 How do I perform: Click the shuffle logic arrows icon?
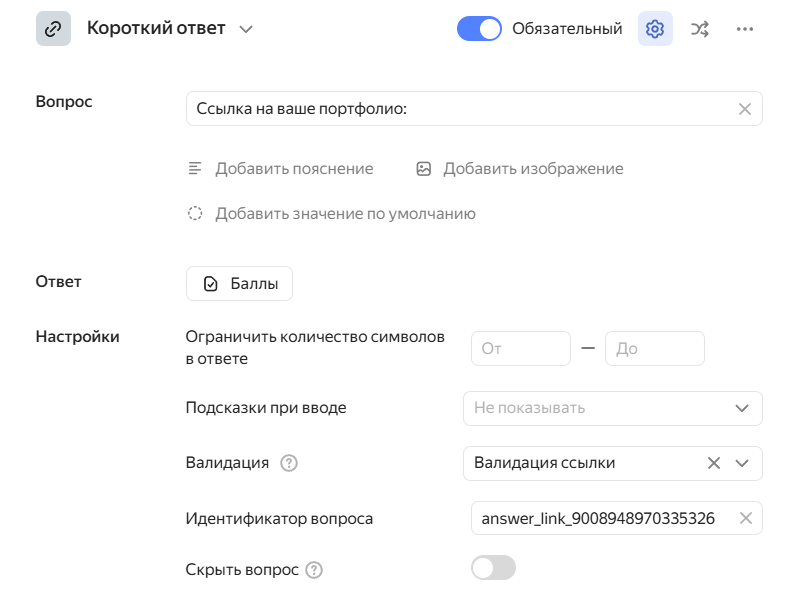pos(700,29)
